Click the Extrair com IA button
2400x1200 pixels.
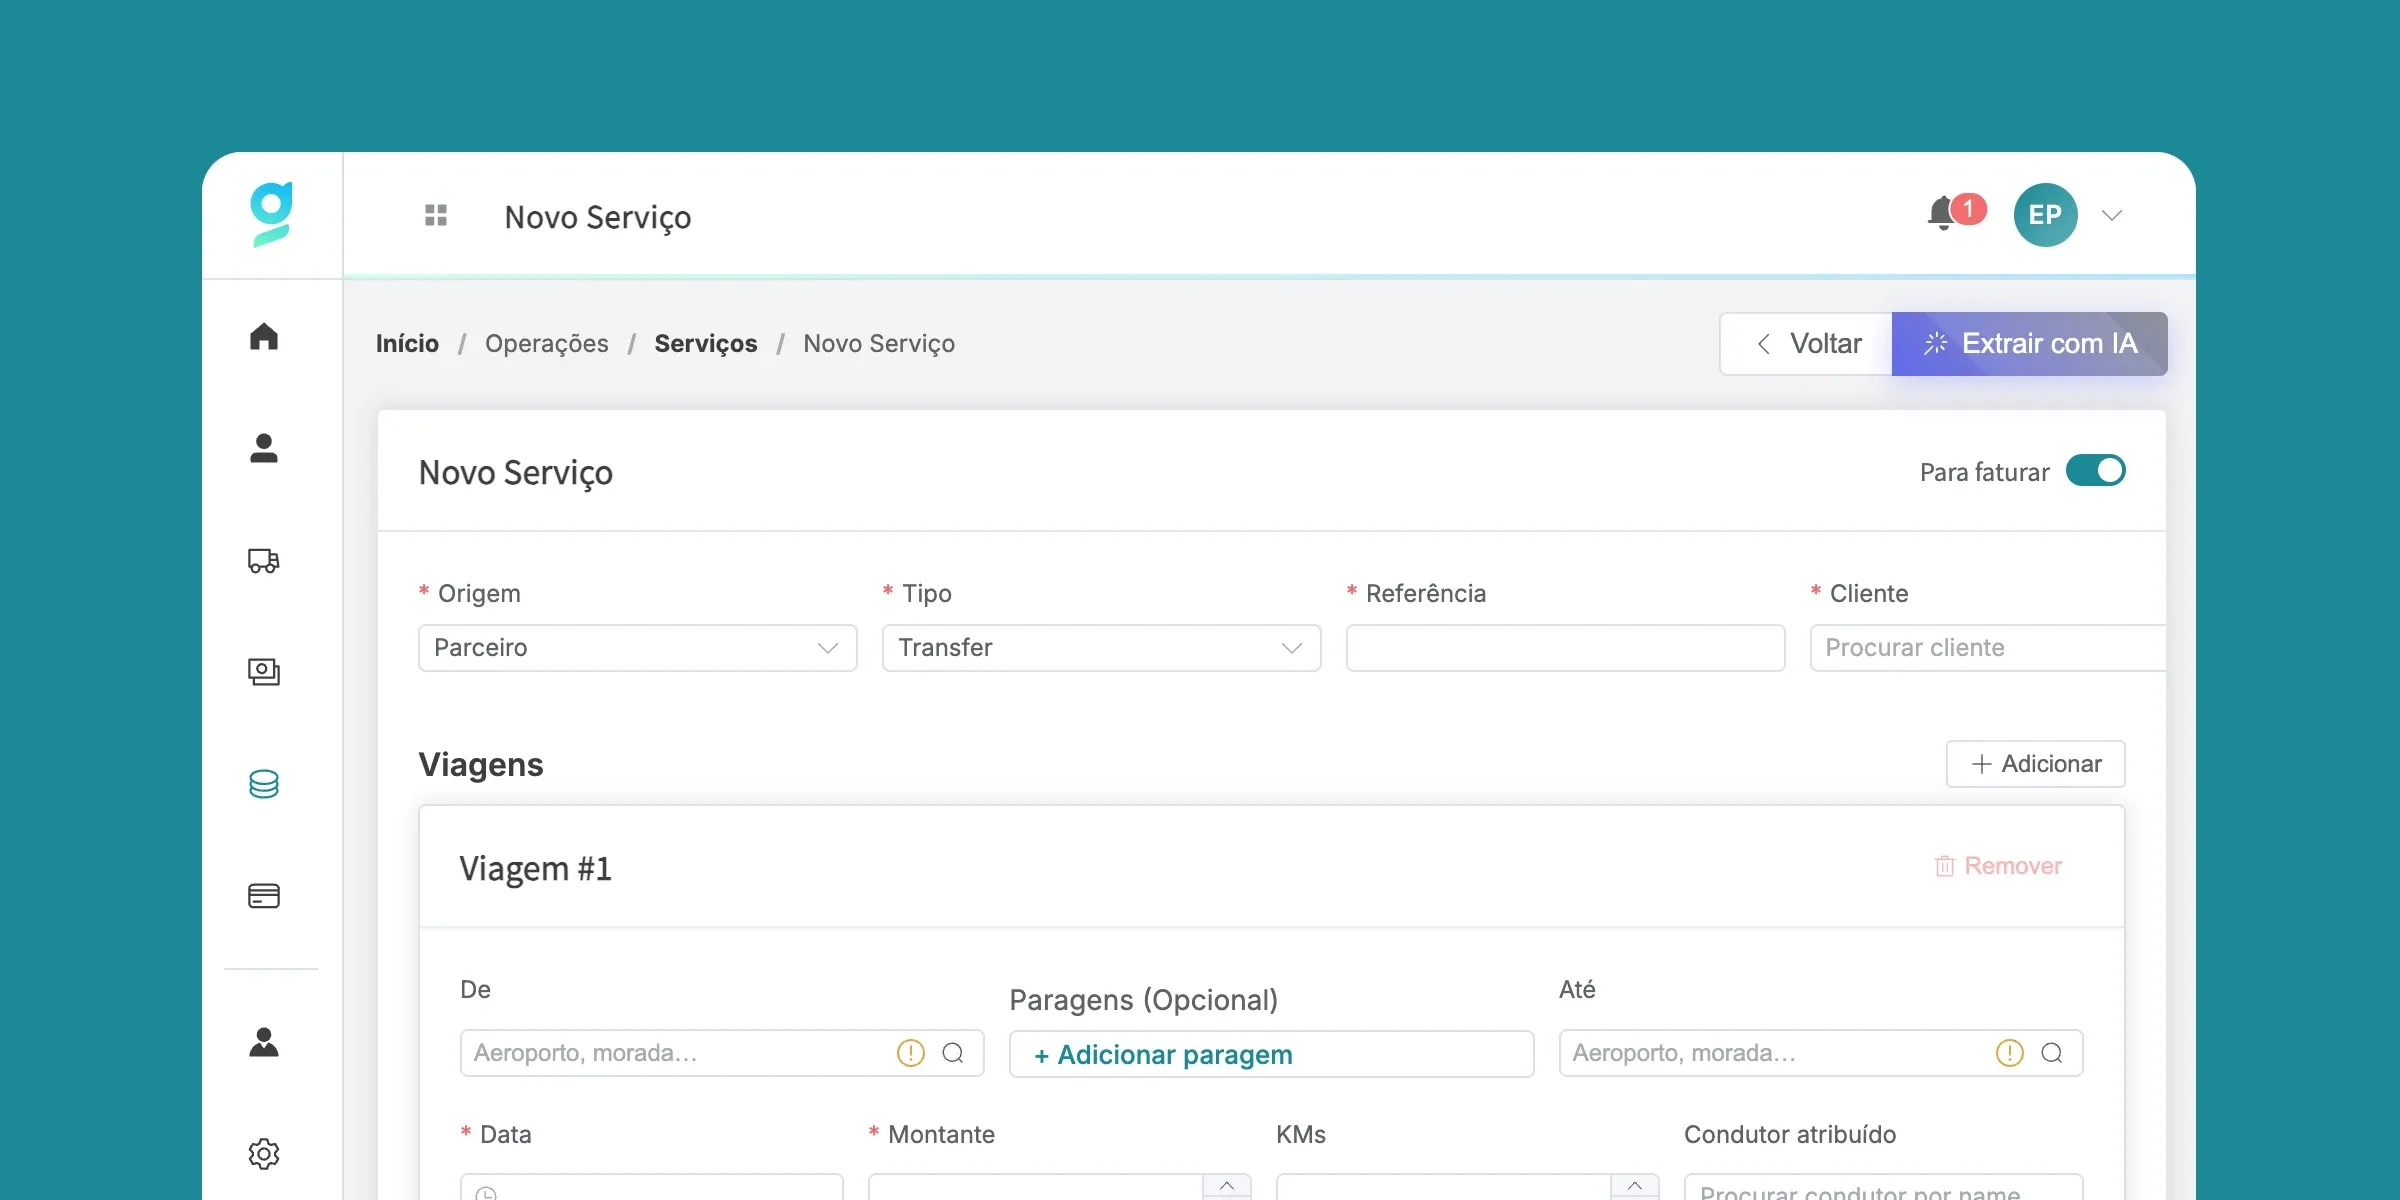coord(2029,344)
